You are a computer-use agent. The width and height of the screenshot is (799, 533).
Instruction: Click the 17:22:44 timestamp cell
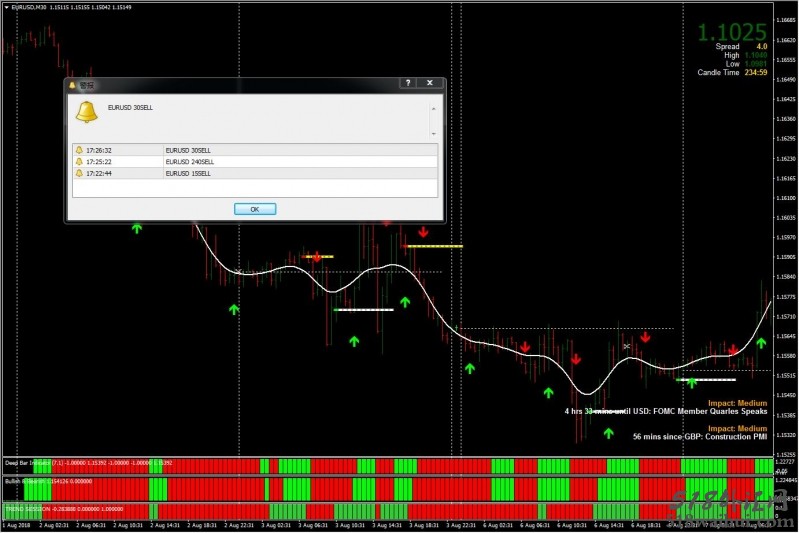98,173
